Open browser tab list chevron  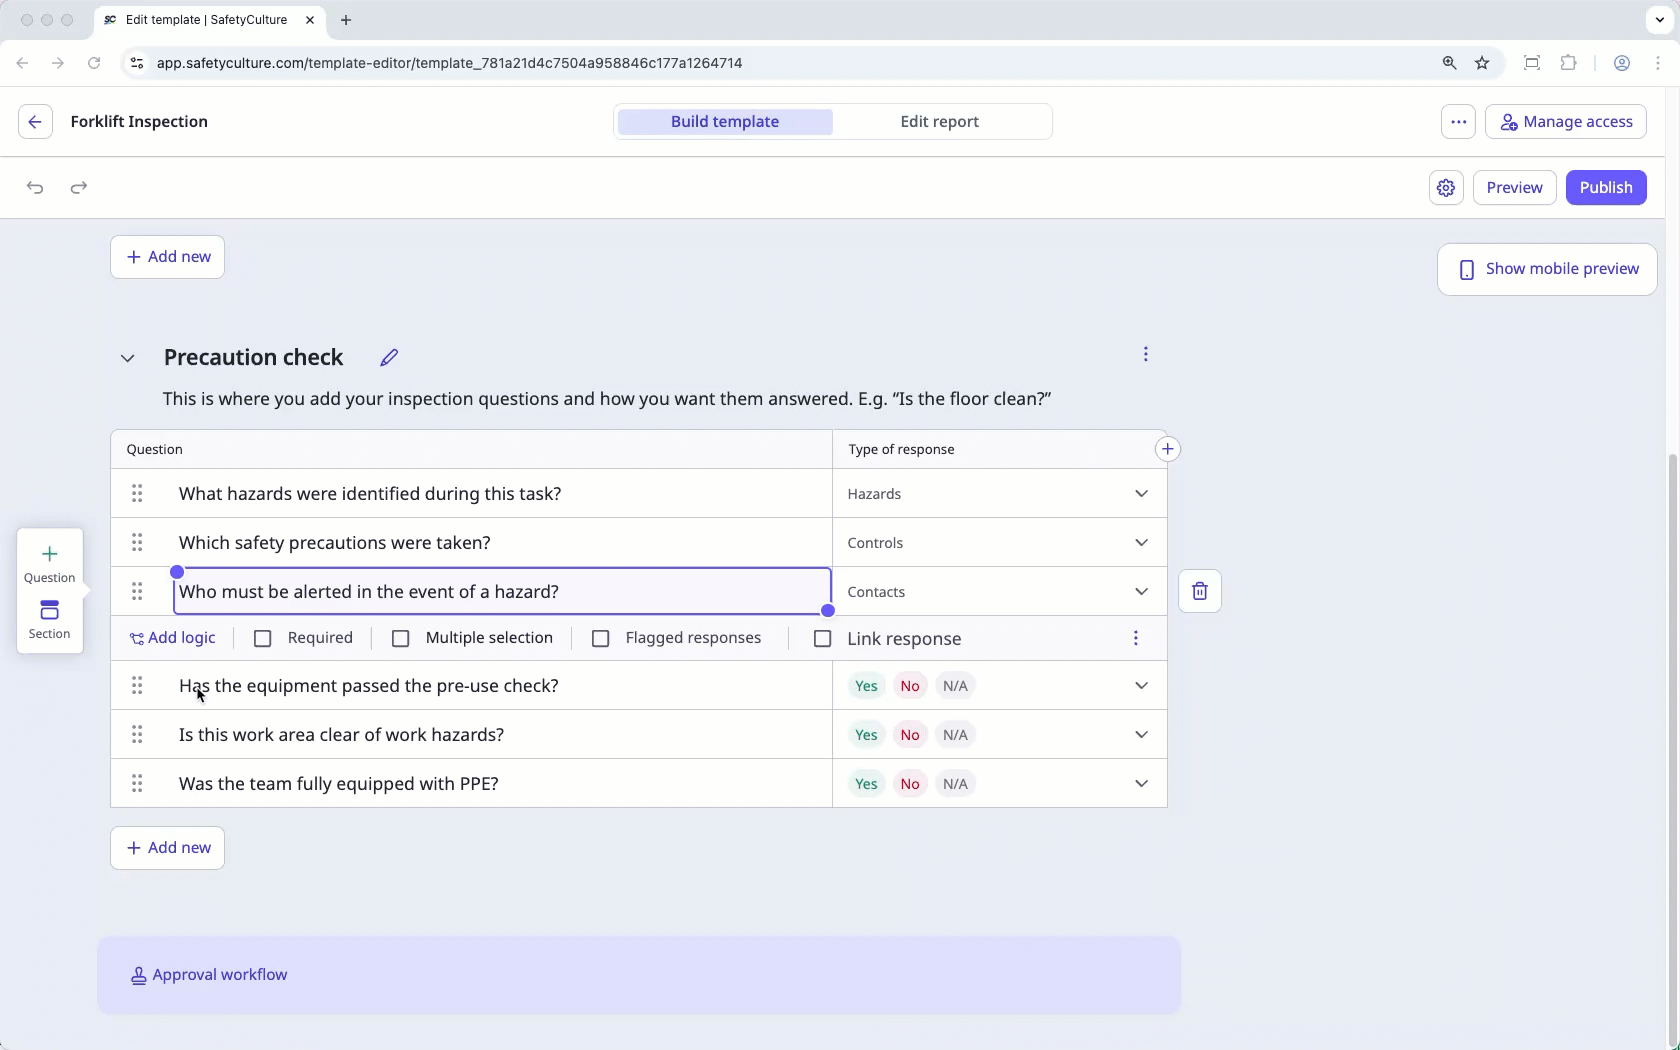pos(1660,20)
